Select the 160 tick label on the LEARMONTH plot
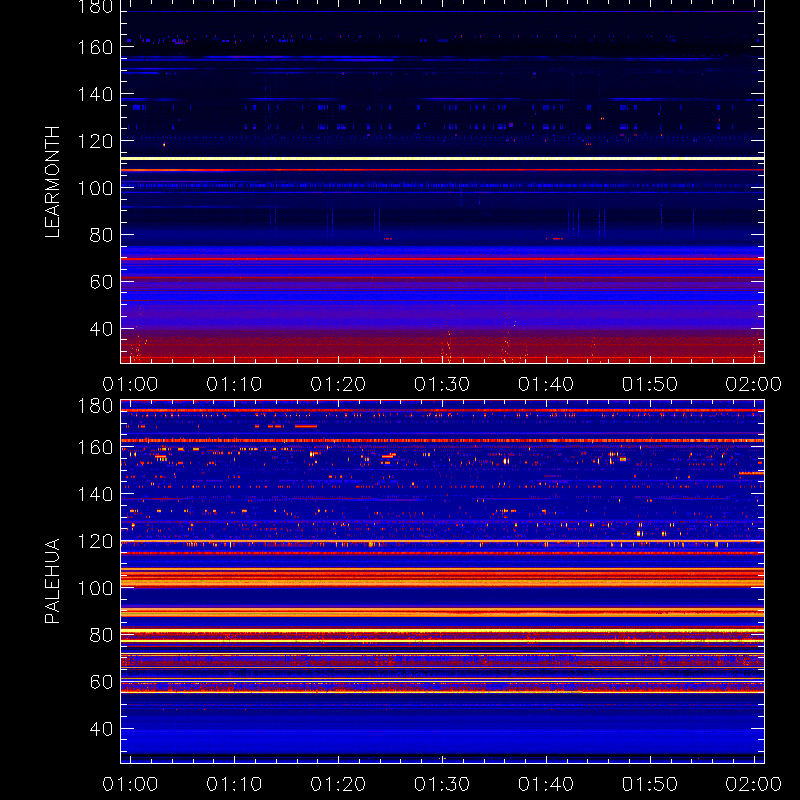The image size is (800, 800). (95, 47)
